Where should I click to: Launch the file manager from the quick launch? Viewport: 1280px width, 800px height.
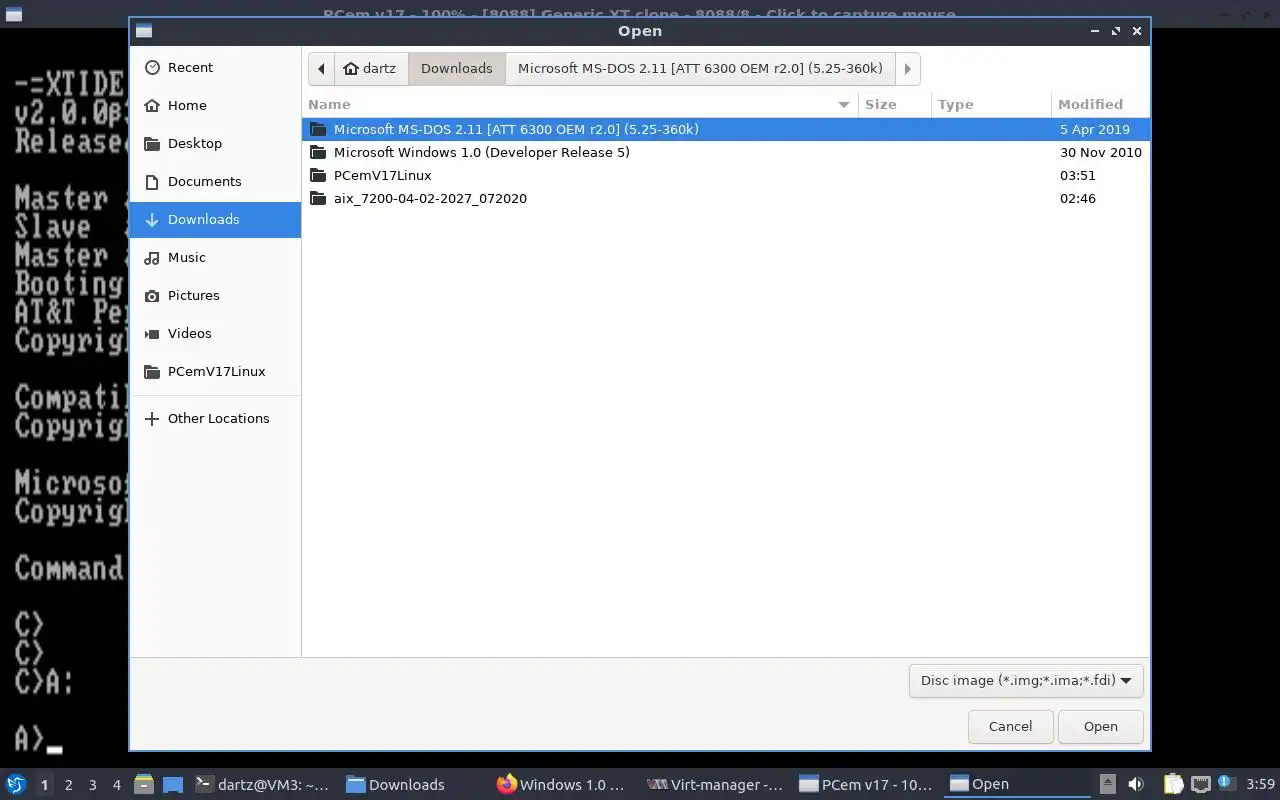click(144, 784)
